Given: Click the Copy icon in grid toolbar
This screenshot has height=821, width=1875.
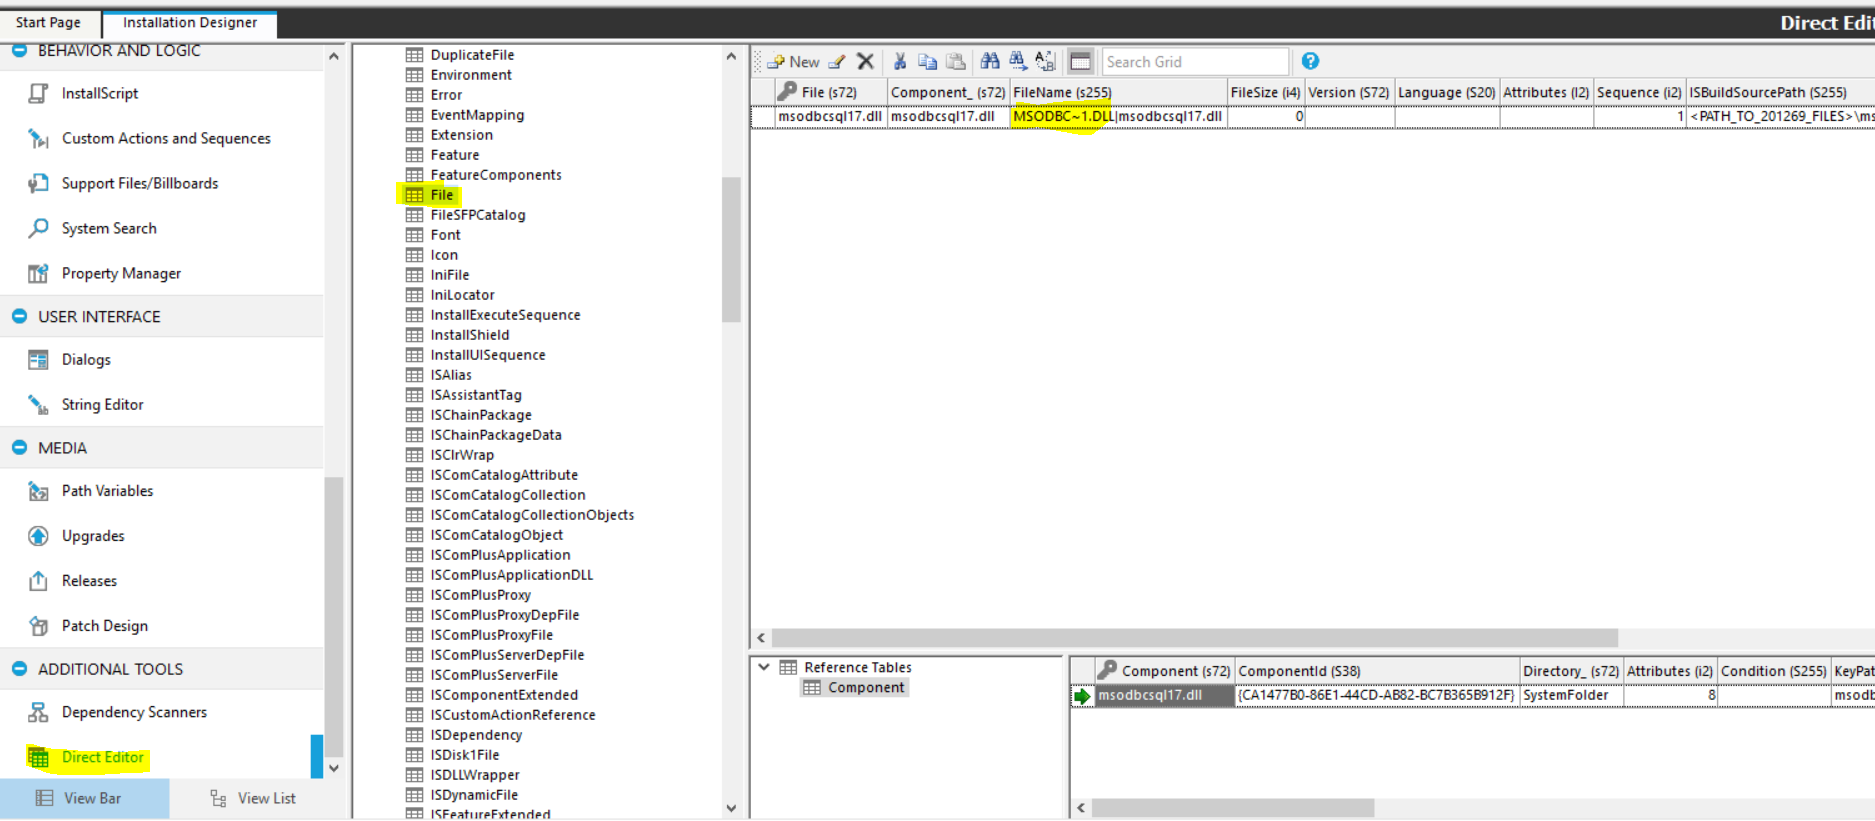Looking at the screenshot, I should [x=928, y=62].
